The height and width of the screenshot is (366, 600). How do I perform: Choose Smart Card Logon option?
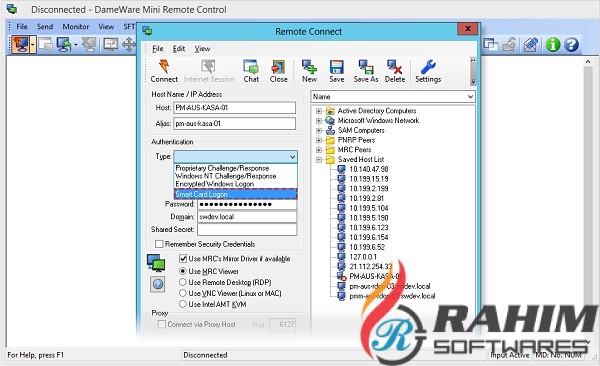click(235, 194)
